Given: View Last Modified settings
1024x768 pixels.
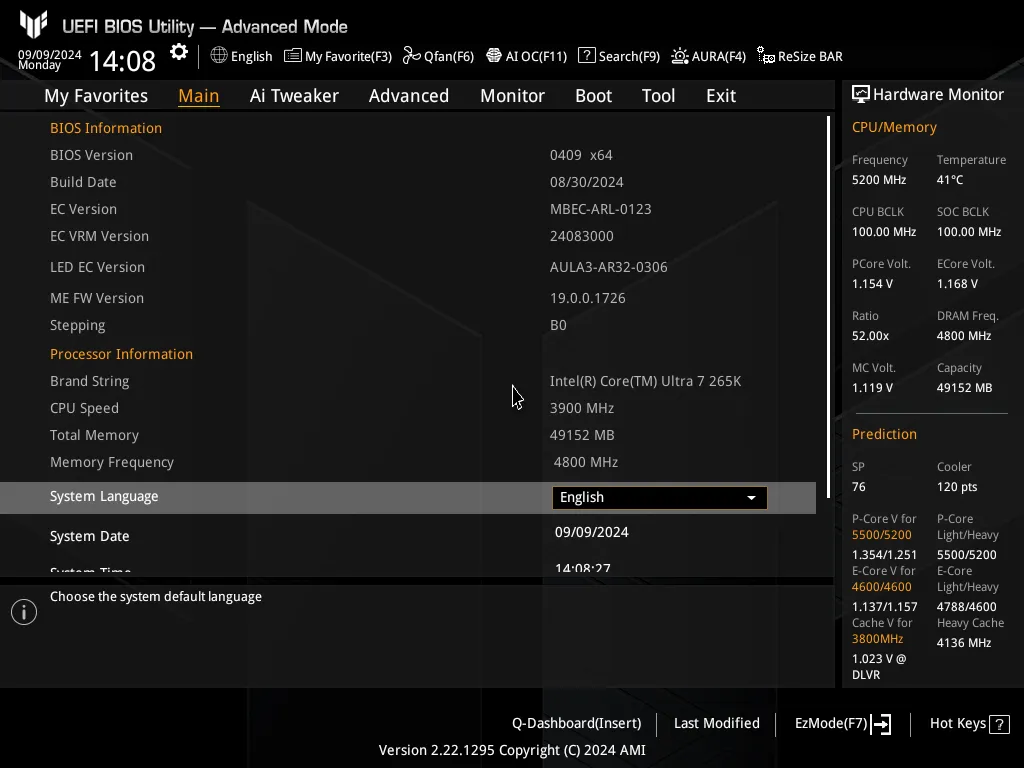Looking at the screenshot, I should 716,724.
